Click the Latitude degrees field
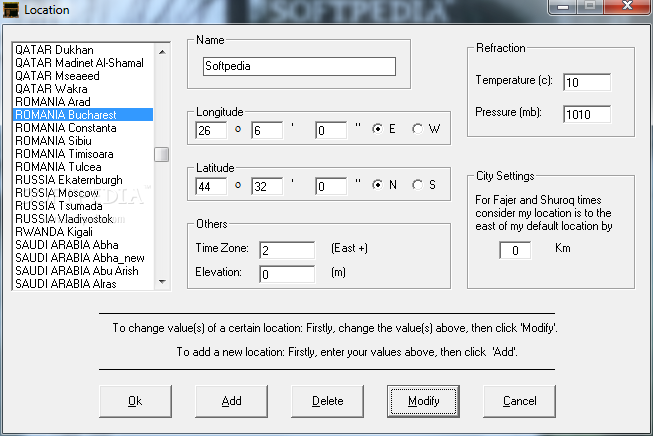The width and height of the screenshot is (653, 436). coord(211,186)
